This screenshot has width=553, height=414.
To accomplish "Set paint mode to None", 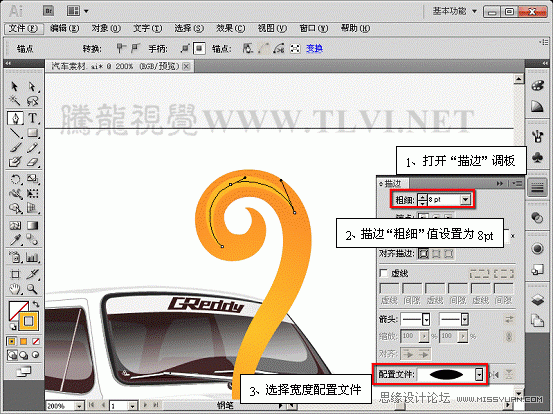I will [36, 341].
